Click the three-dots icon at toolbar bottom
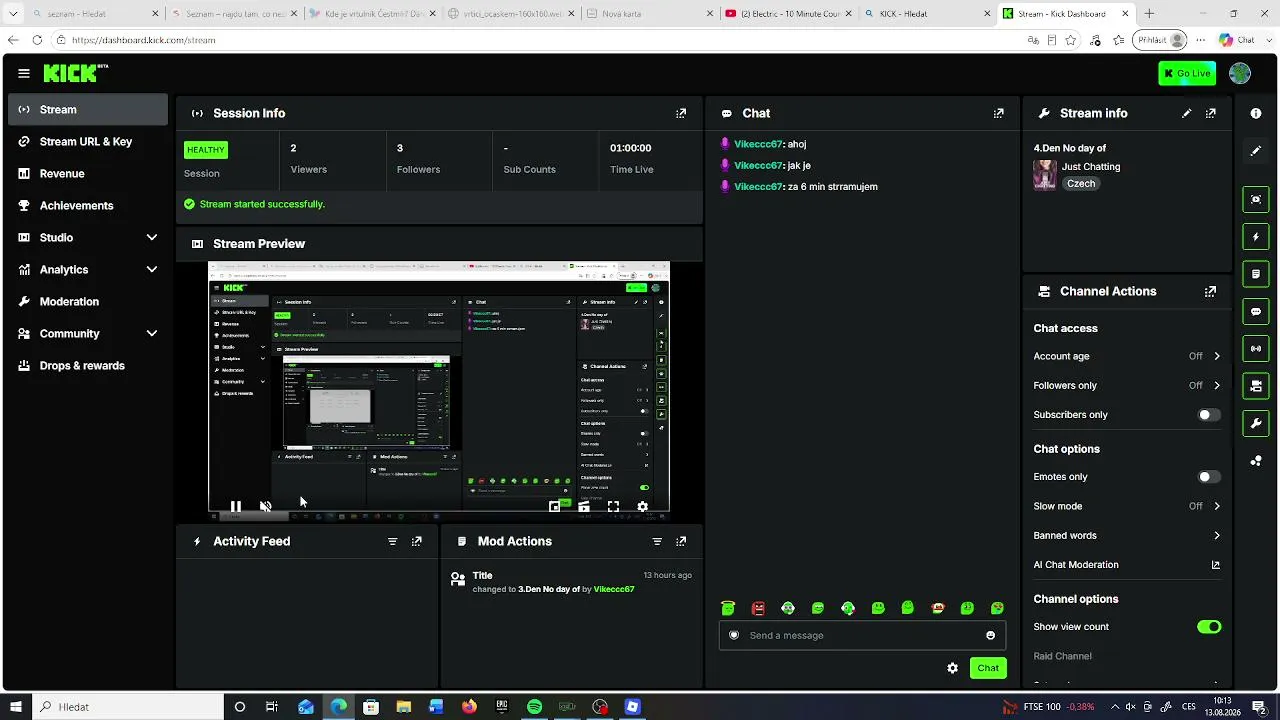 (1256, 461)
